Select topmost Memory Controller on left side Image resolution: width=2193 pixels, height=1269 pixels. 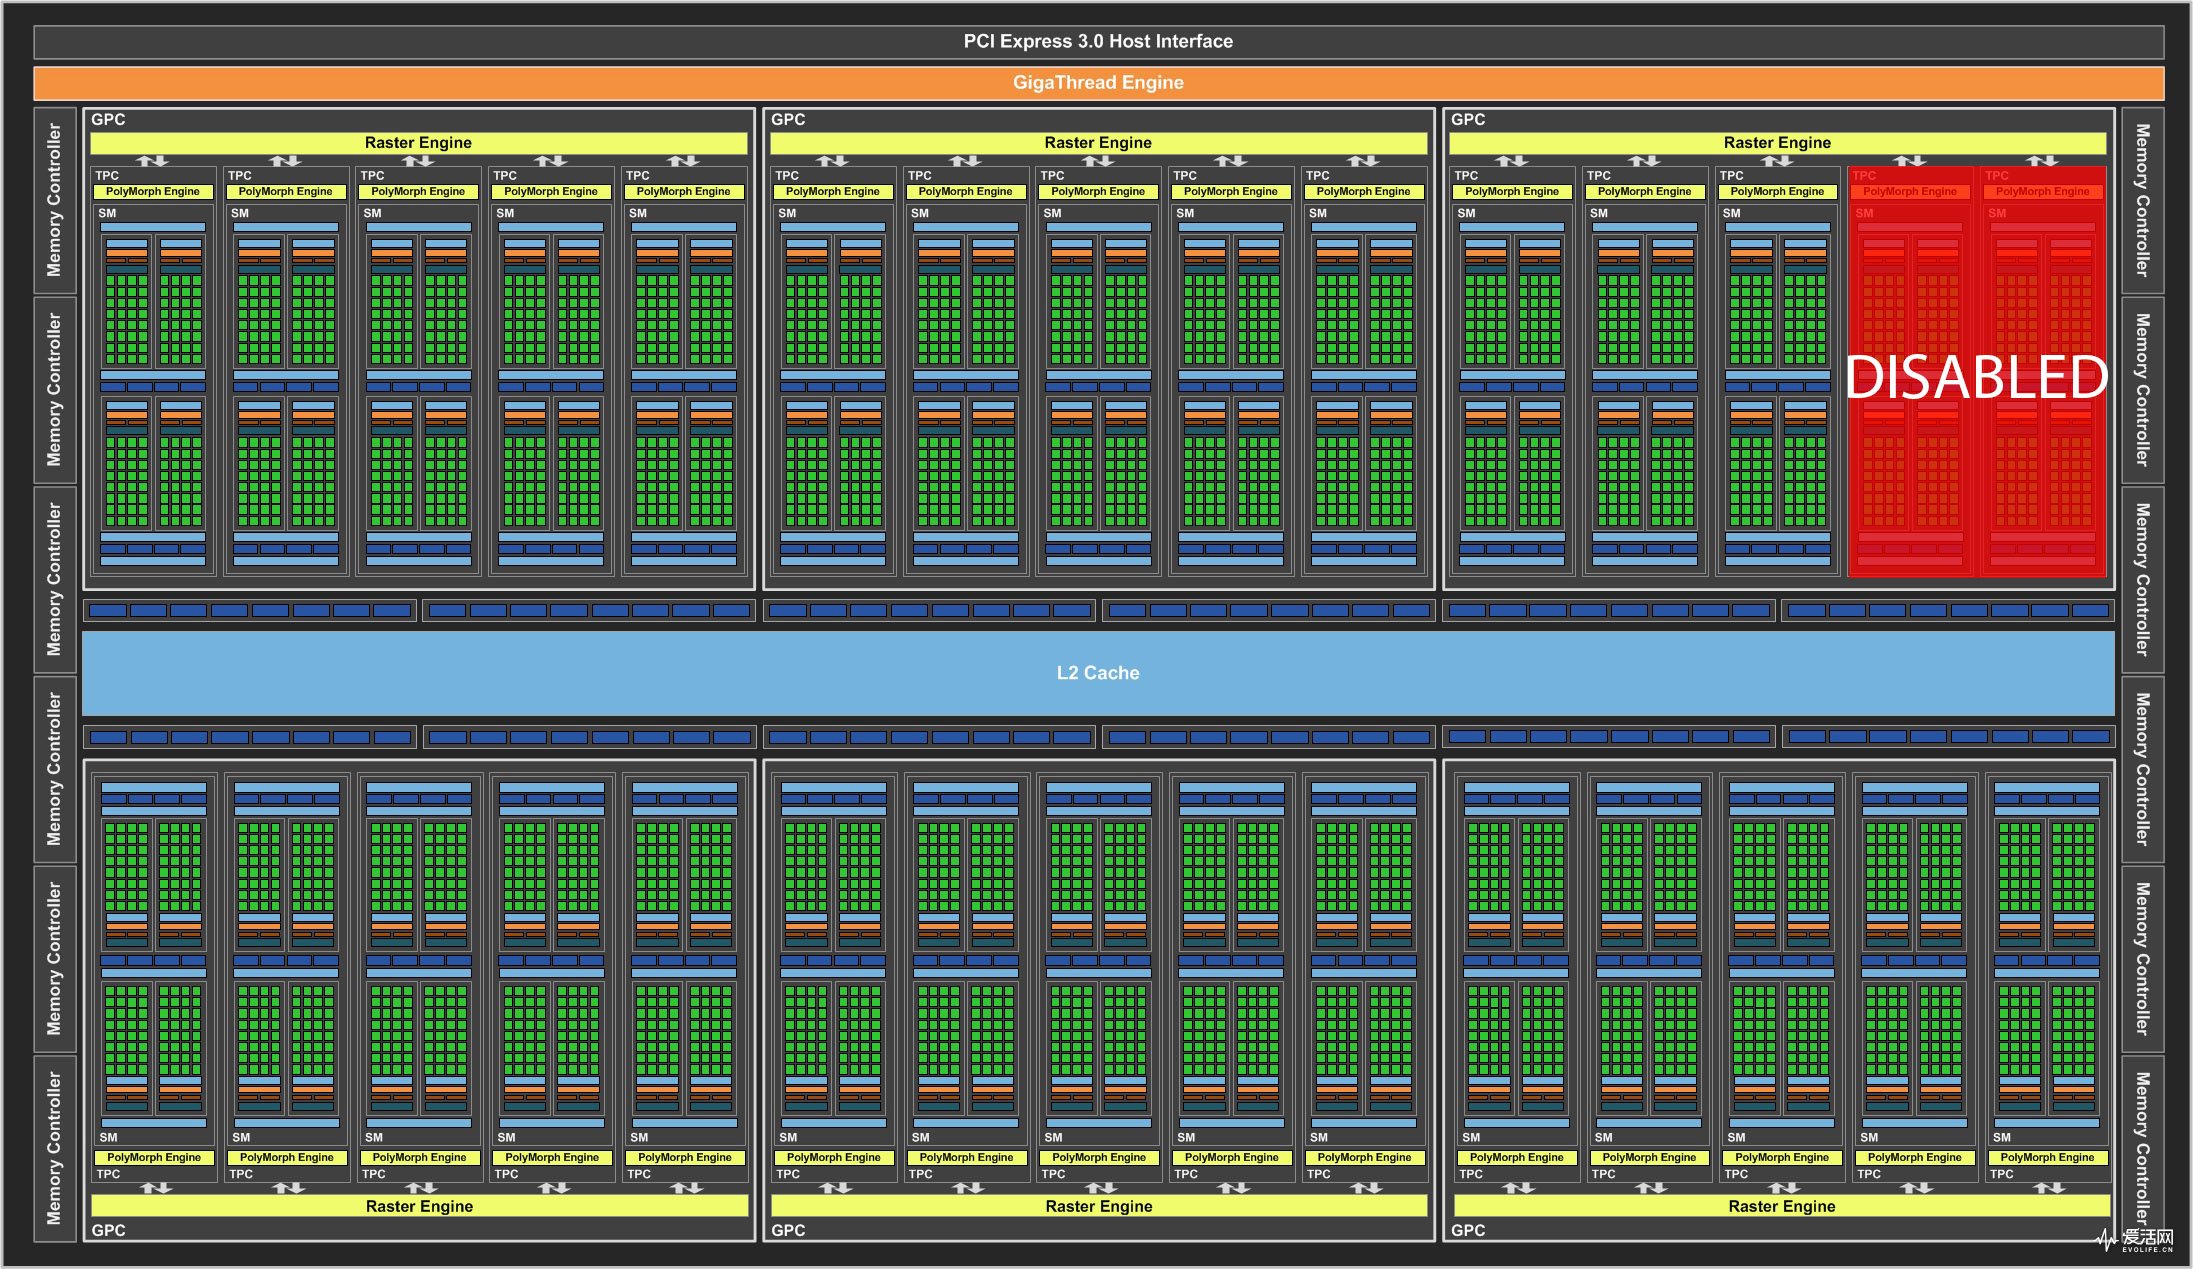[55, 200]
